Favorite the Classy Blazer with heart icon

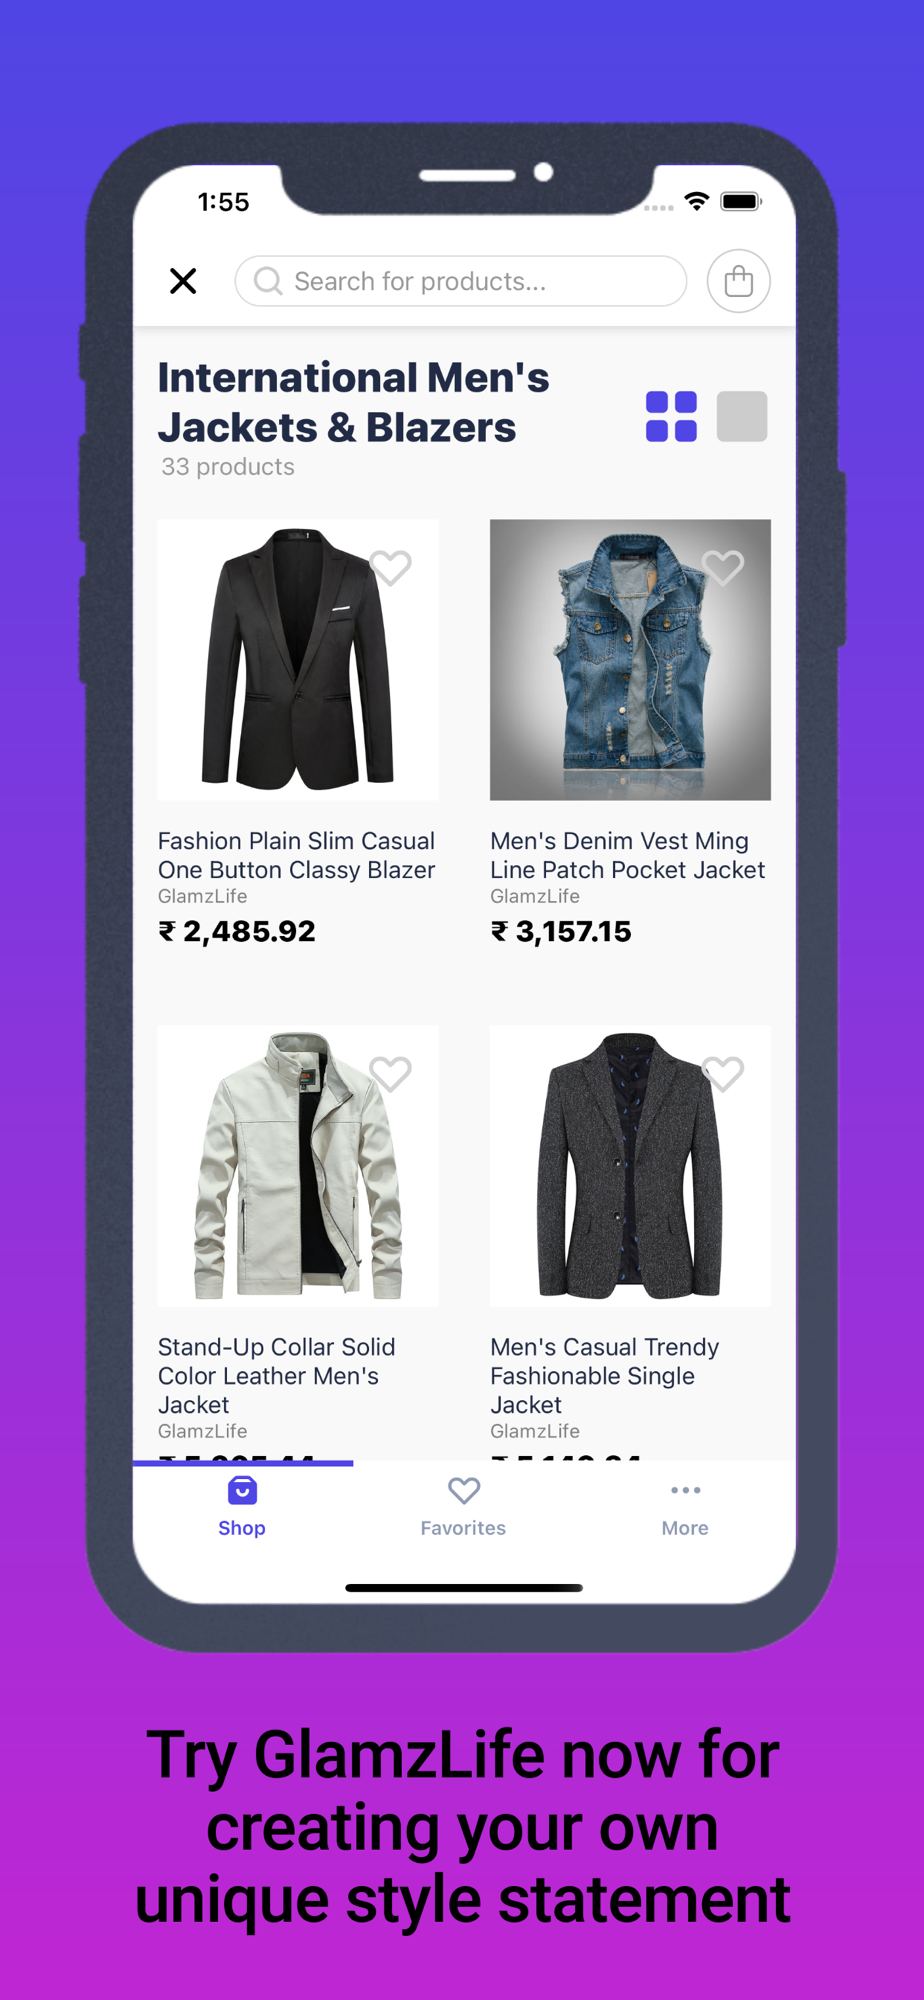coord(391,568)
